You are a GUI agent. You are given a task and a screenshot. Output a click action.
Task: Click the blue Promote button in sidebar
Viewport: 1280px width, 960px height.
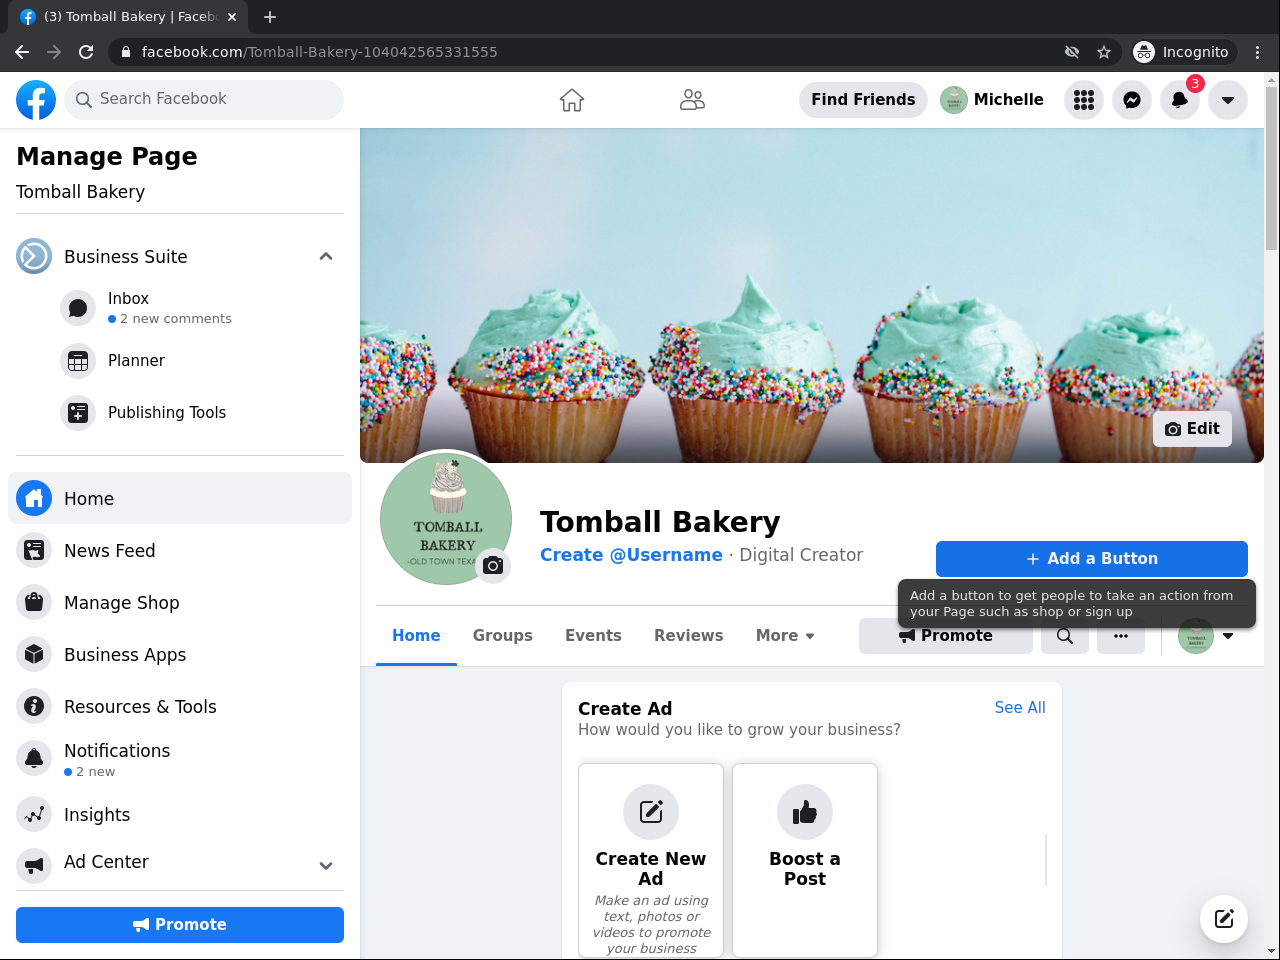(180, 924)
